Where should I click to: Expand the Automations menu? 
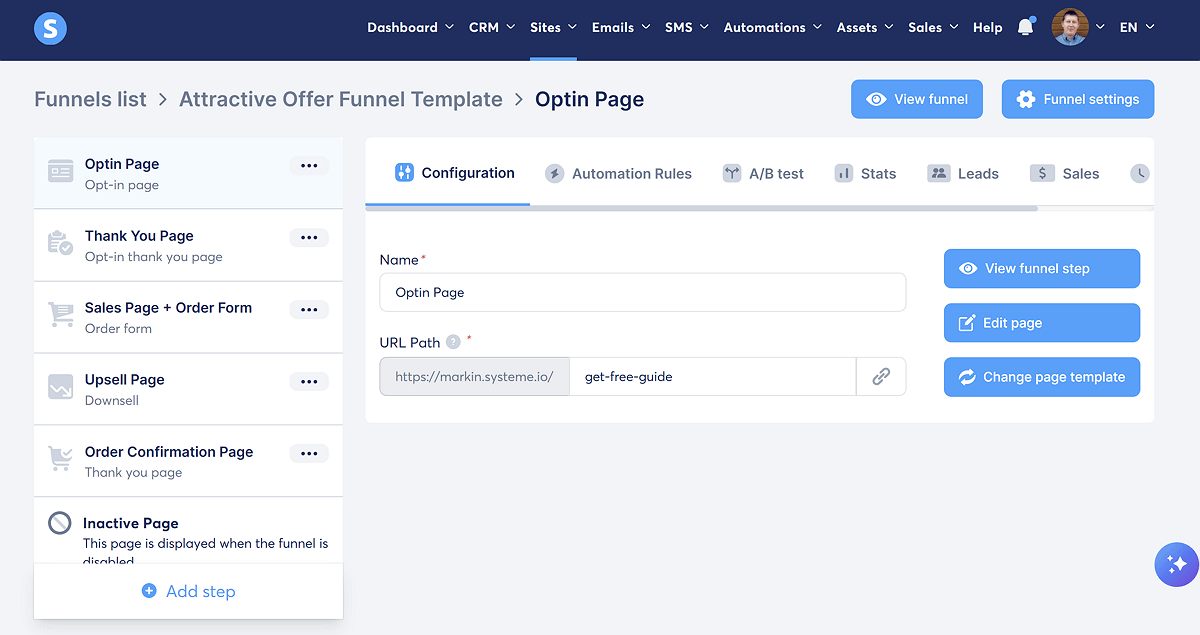(x=773, y=27)
